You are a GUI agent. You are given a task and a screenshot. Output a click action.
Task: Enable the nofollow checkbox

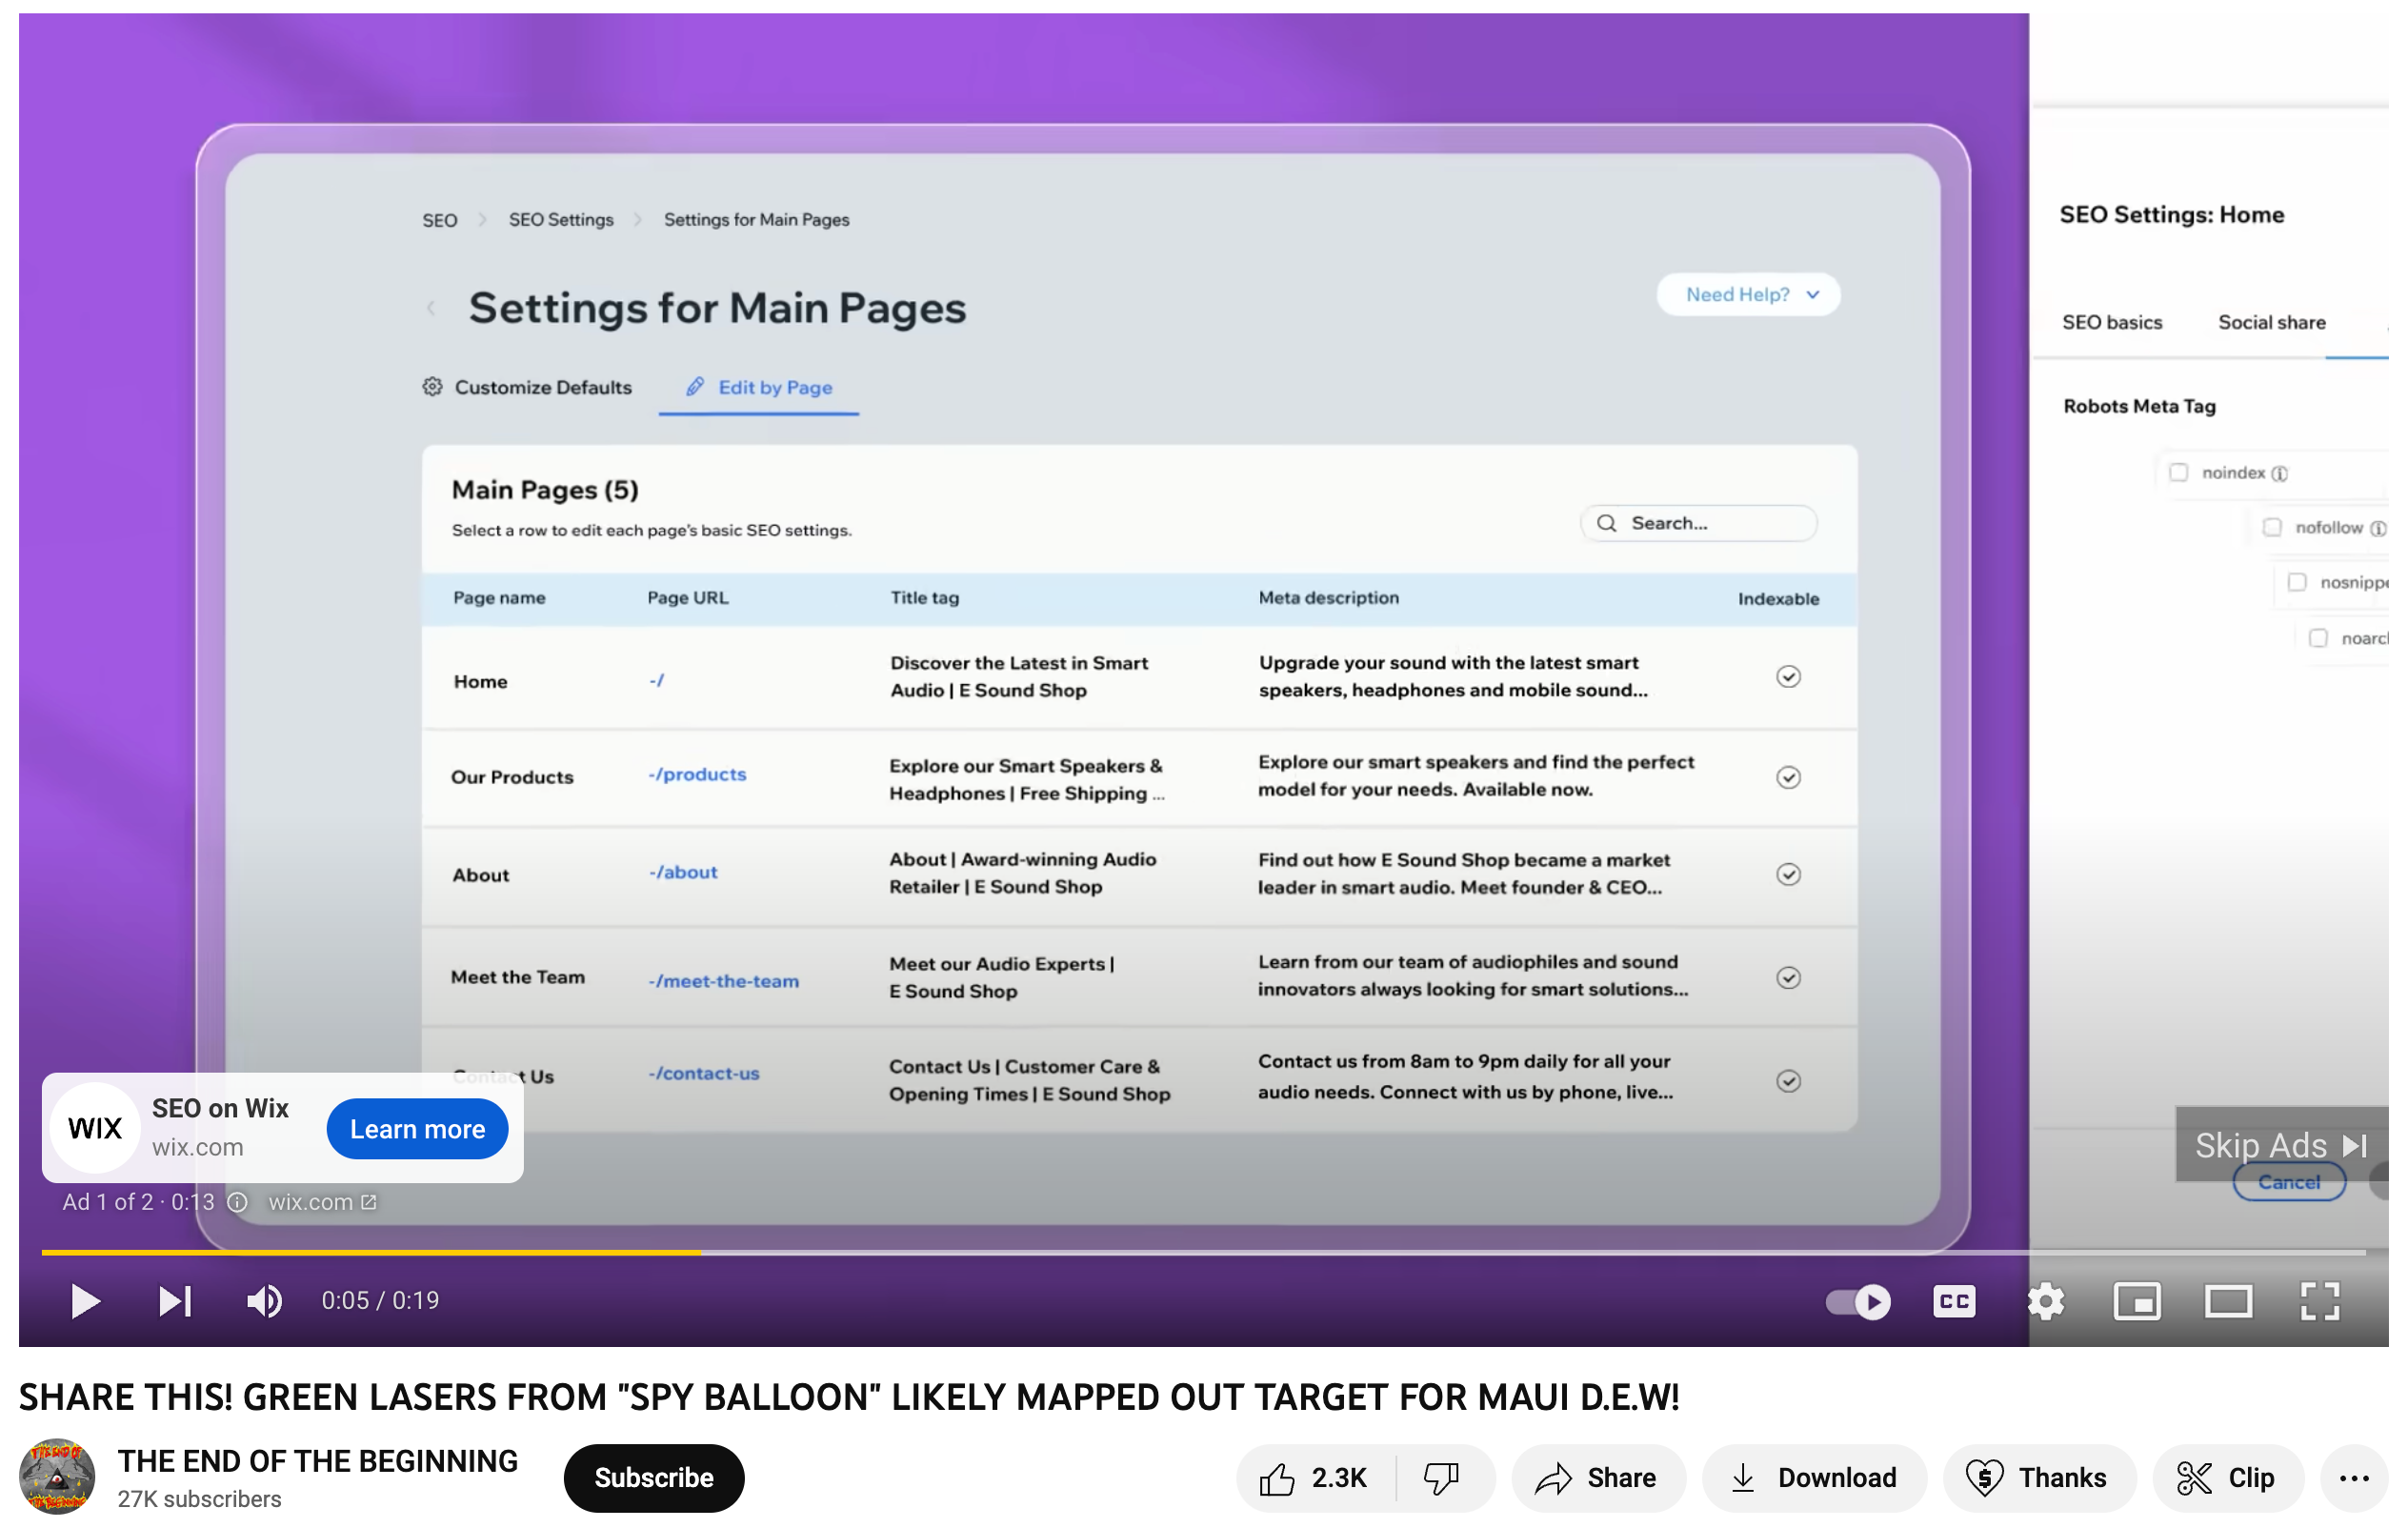click(x=2273, y=526)
